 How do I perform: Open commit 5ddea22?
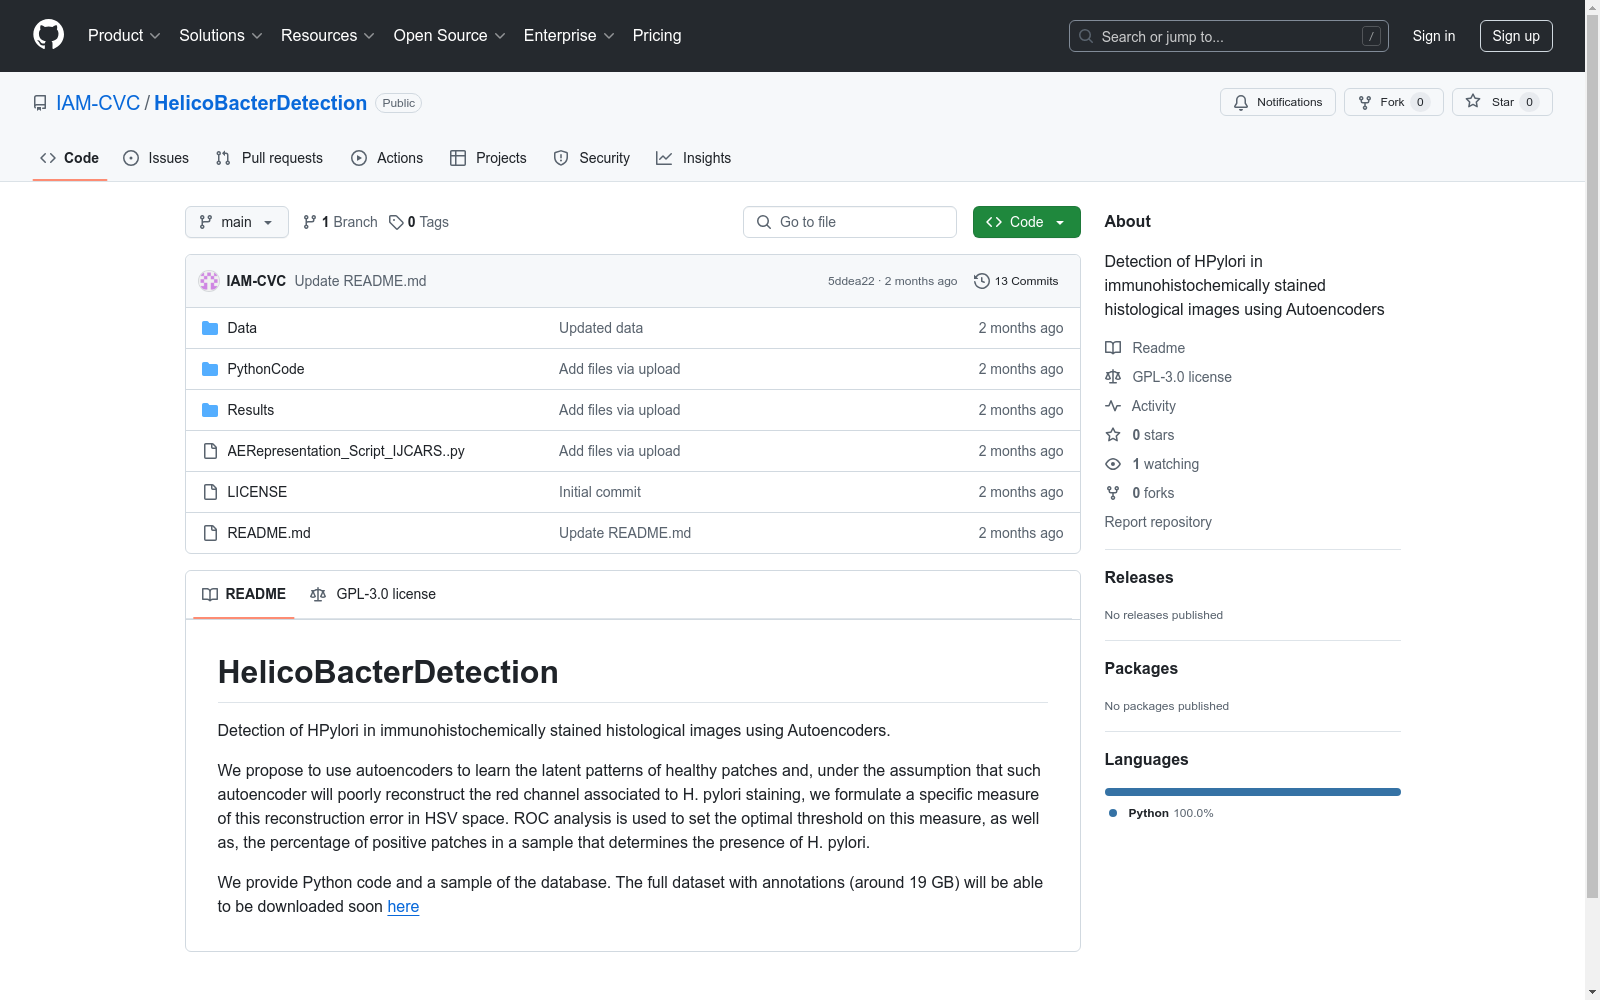(x=851, y=281)
